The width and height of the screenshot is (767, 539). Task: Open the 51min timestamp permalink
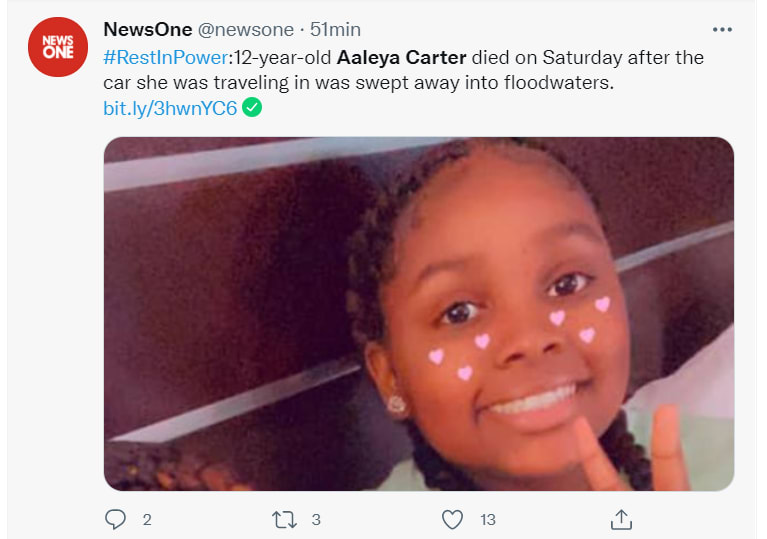336,29
